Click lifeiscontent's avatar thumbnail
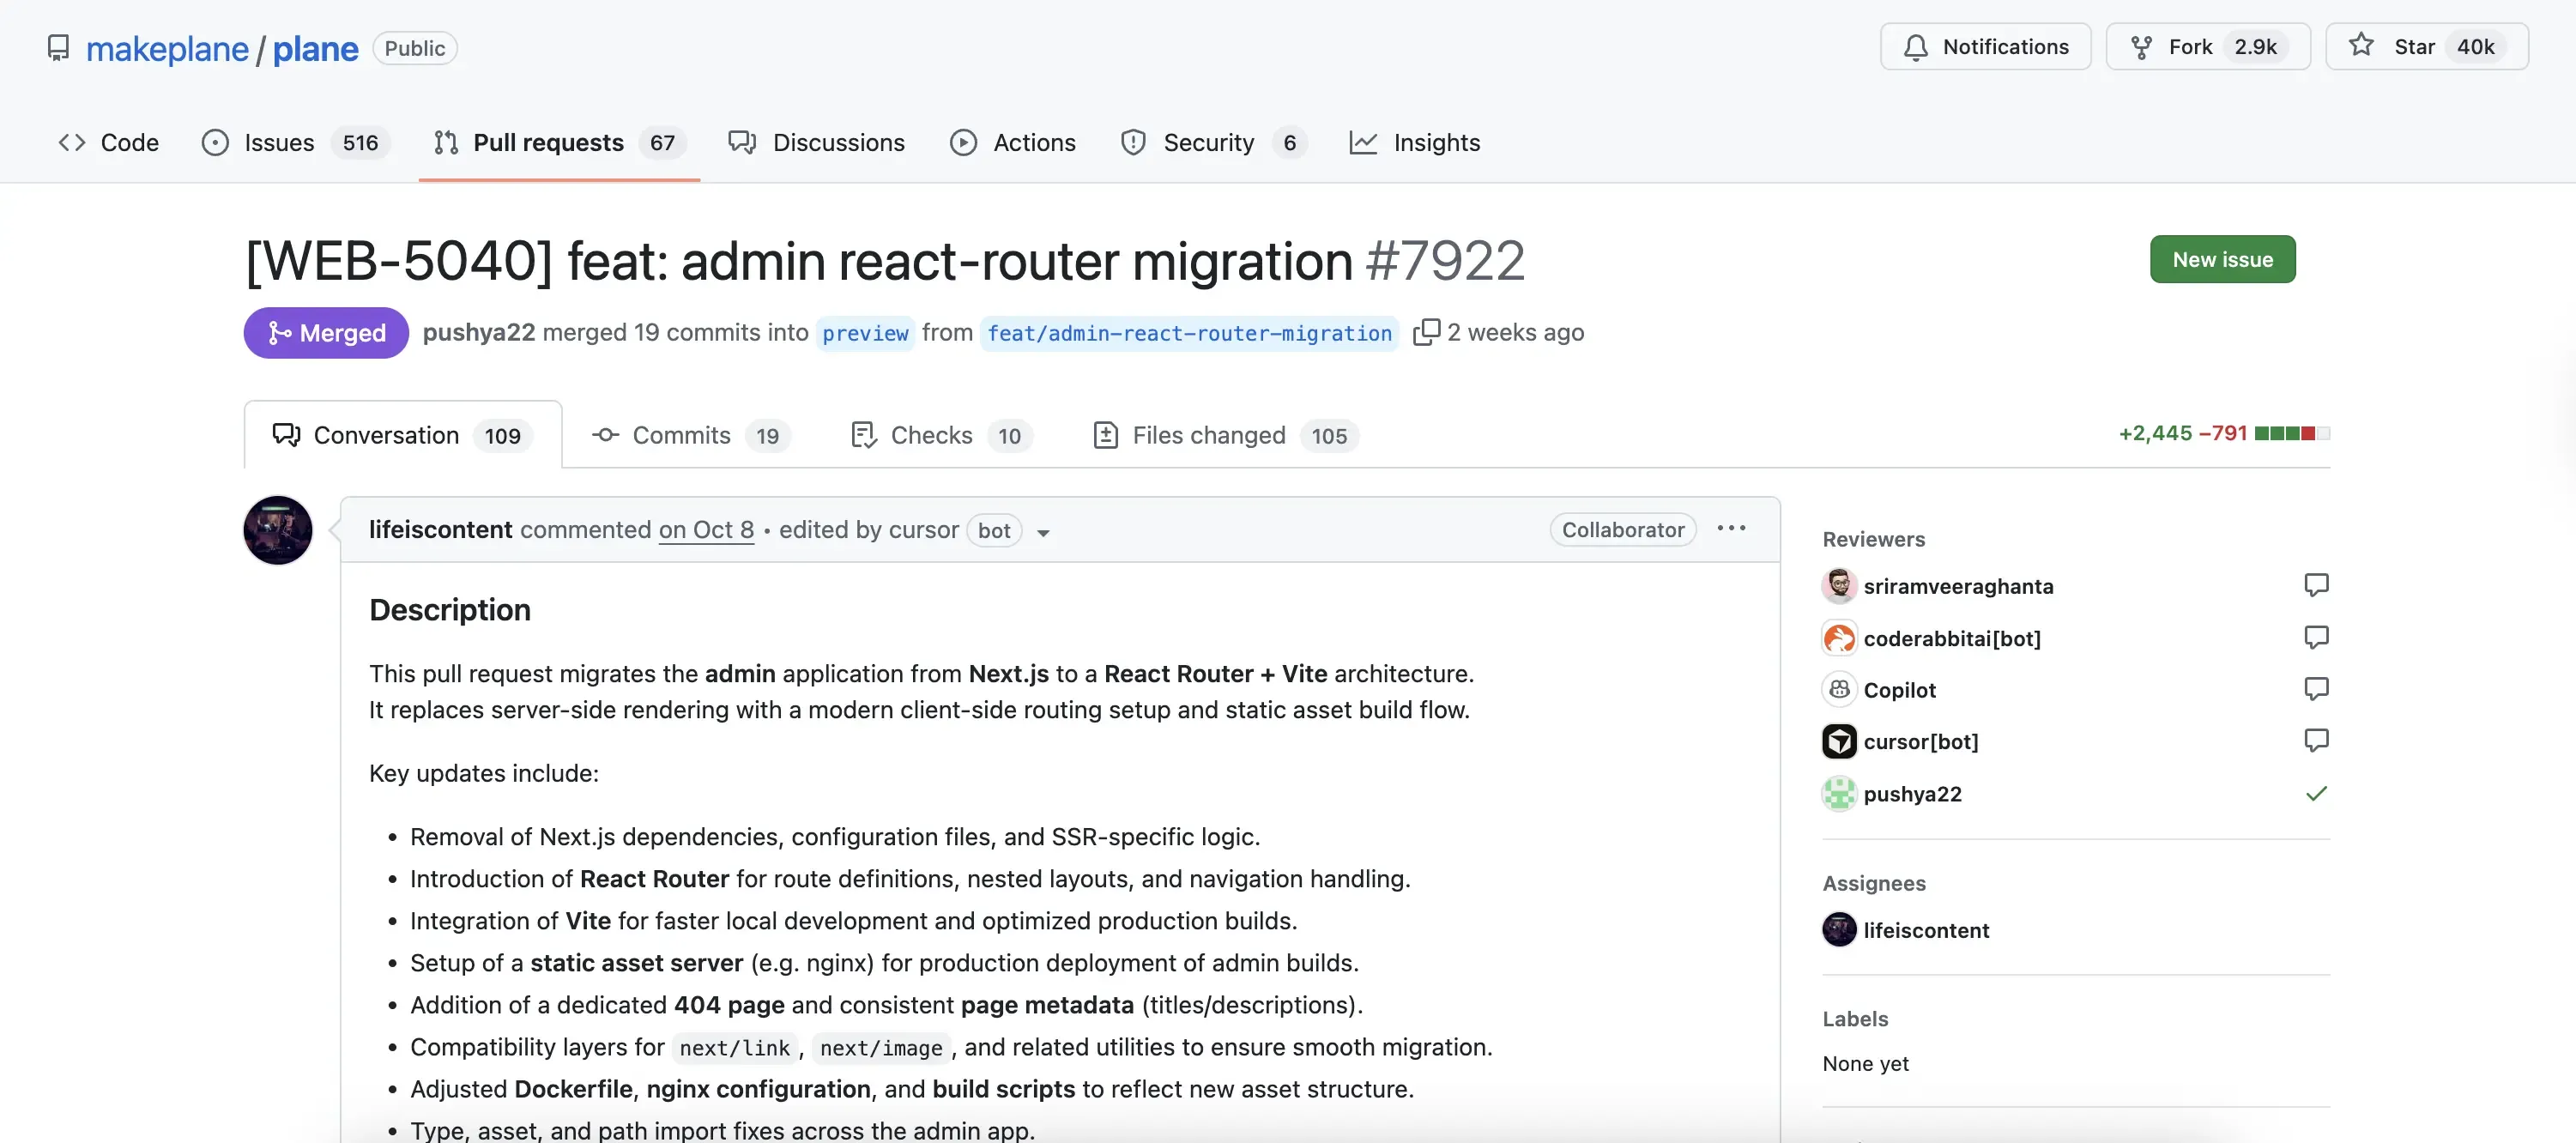The height and width of the screenshot is (1143, 2576). click(278, 530)
